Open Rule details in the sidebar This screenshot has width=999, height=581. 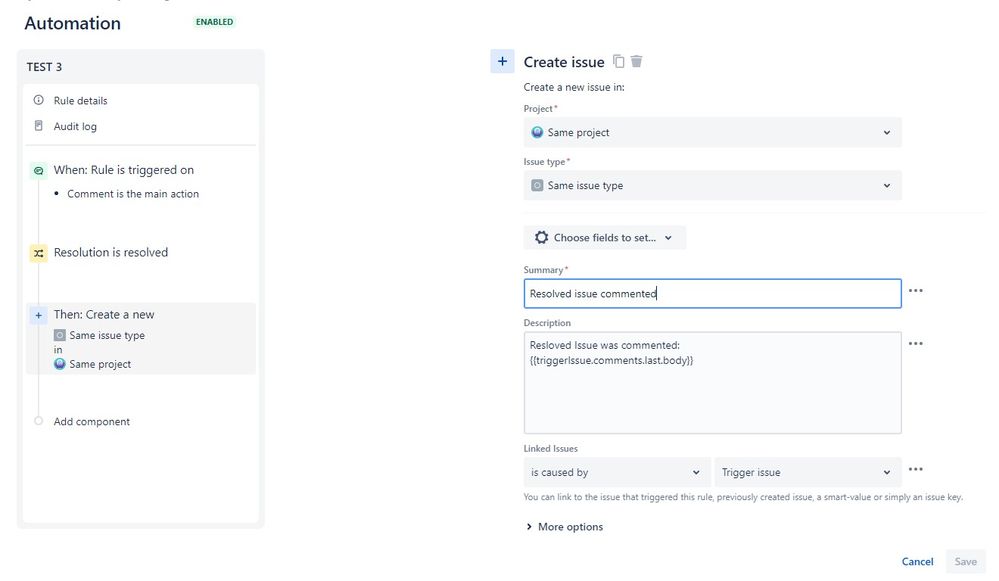tap(80, 101)
